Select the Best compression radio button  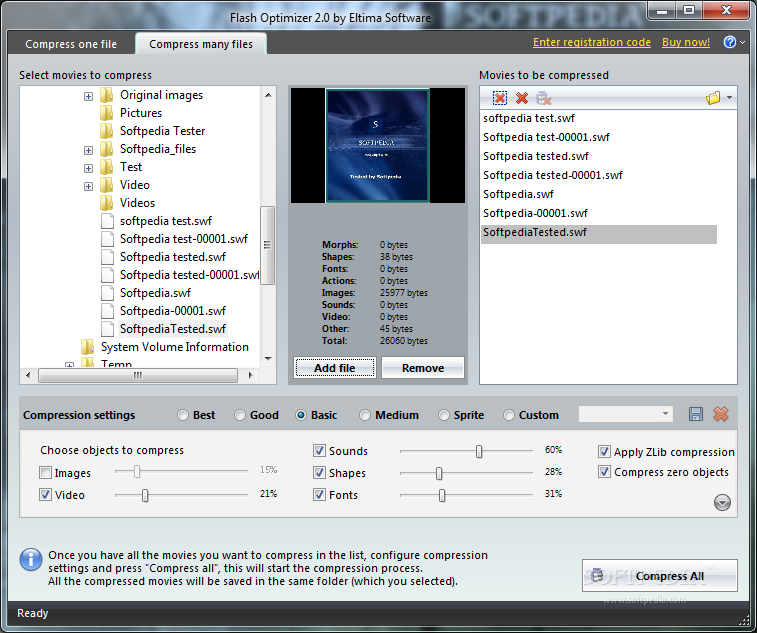point(182,415)
